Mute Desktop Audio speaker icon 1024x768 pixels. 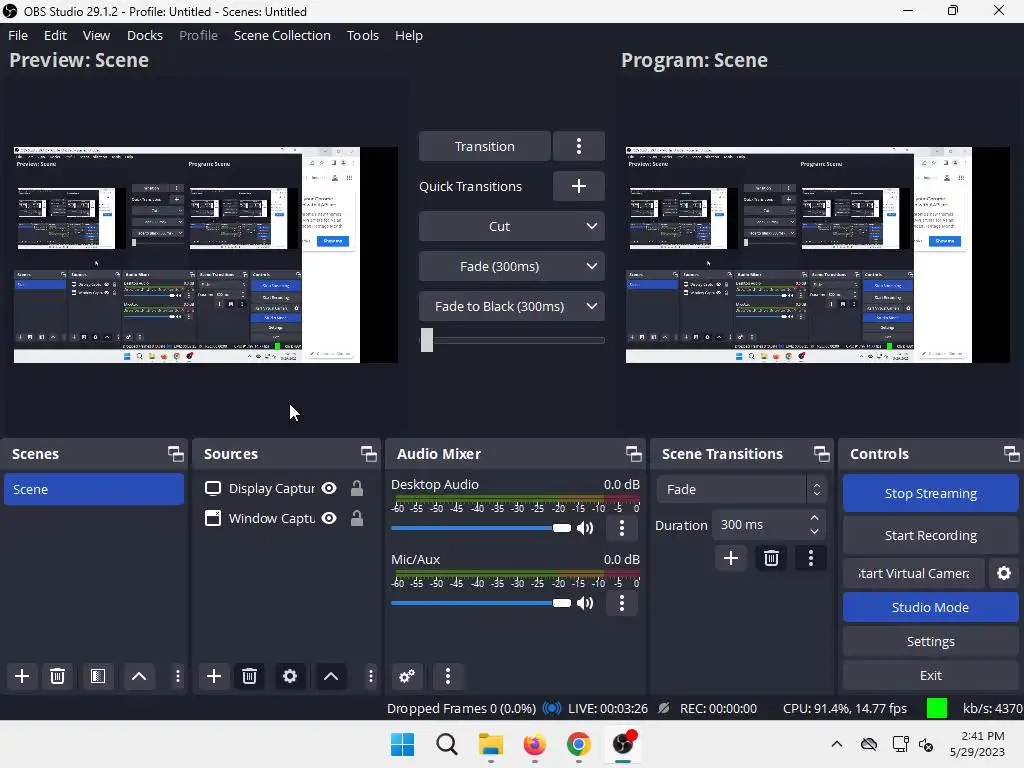[x=585, y=528]
